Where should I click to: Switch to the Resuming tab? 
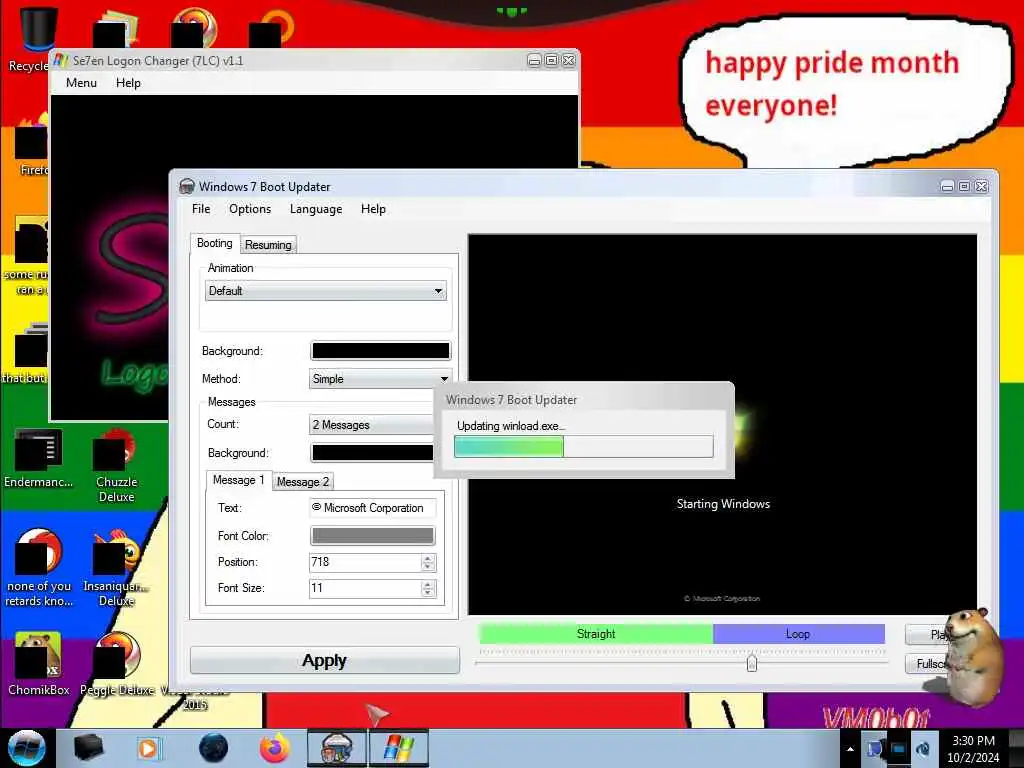pos(268,245)
